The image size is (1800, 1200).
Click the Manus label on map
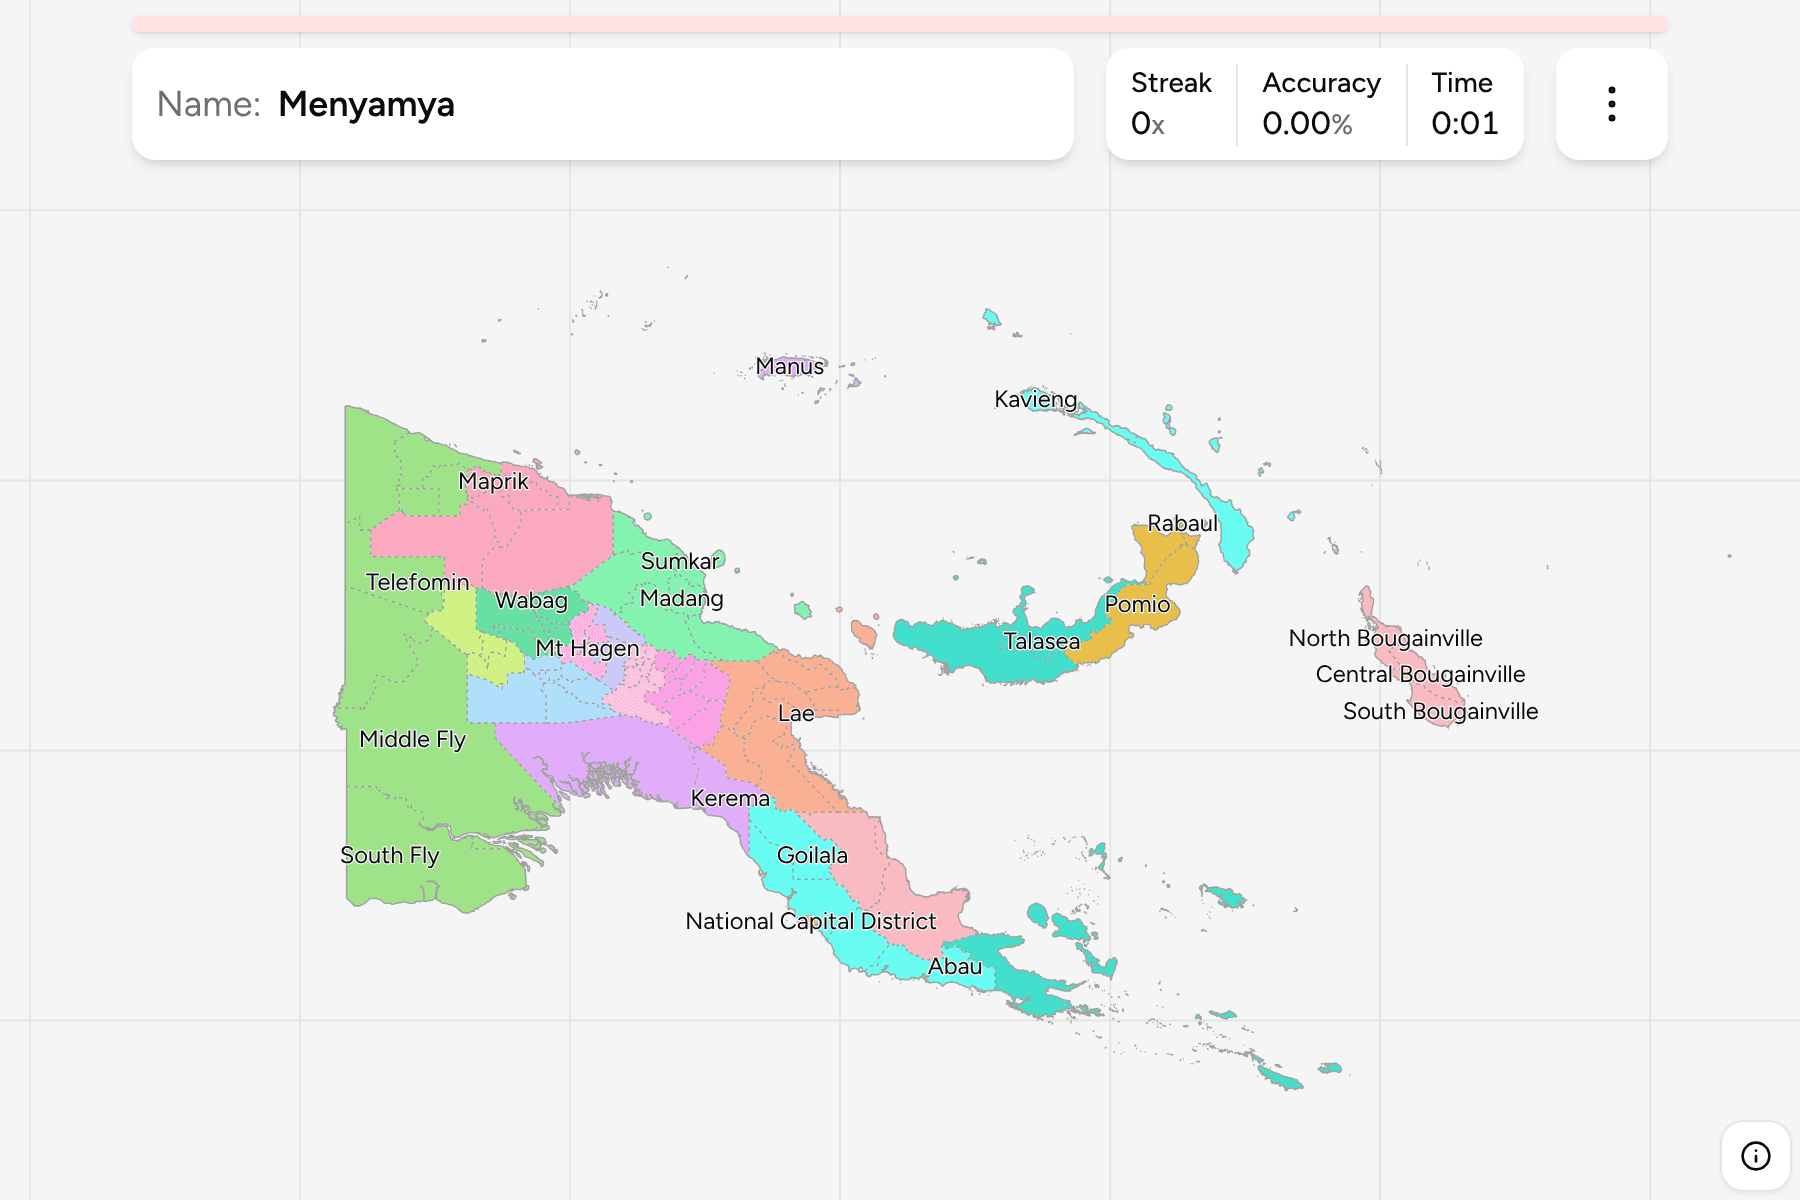tap(790, 367)
